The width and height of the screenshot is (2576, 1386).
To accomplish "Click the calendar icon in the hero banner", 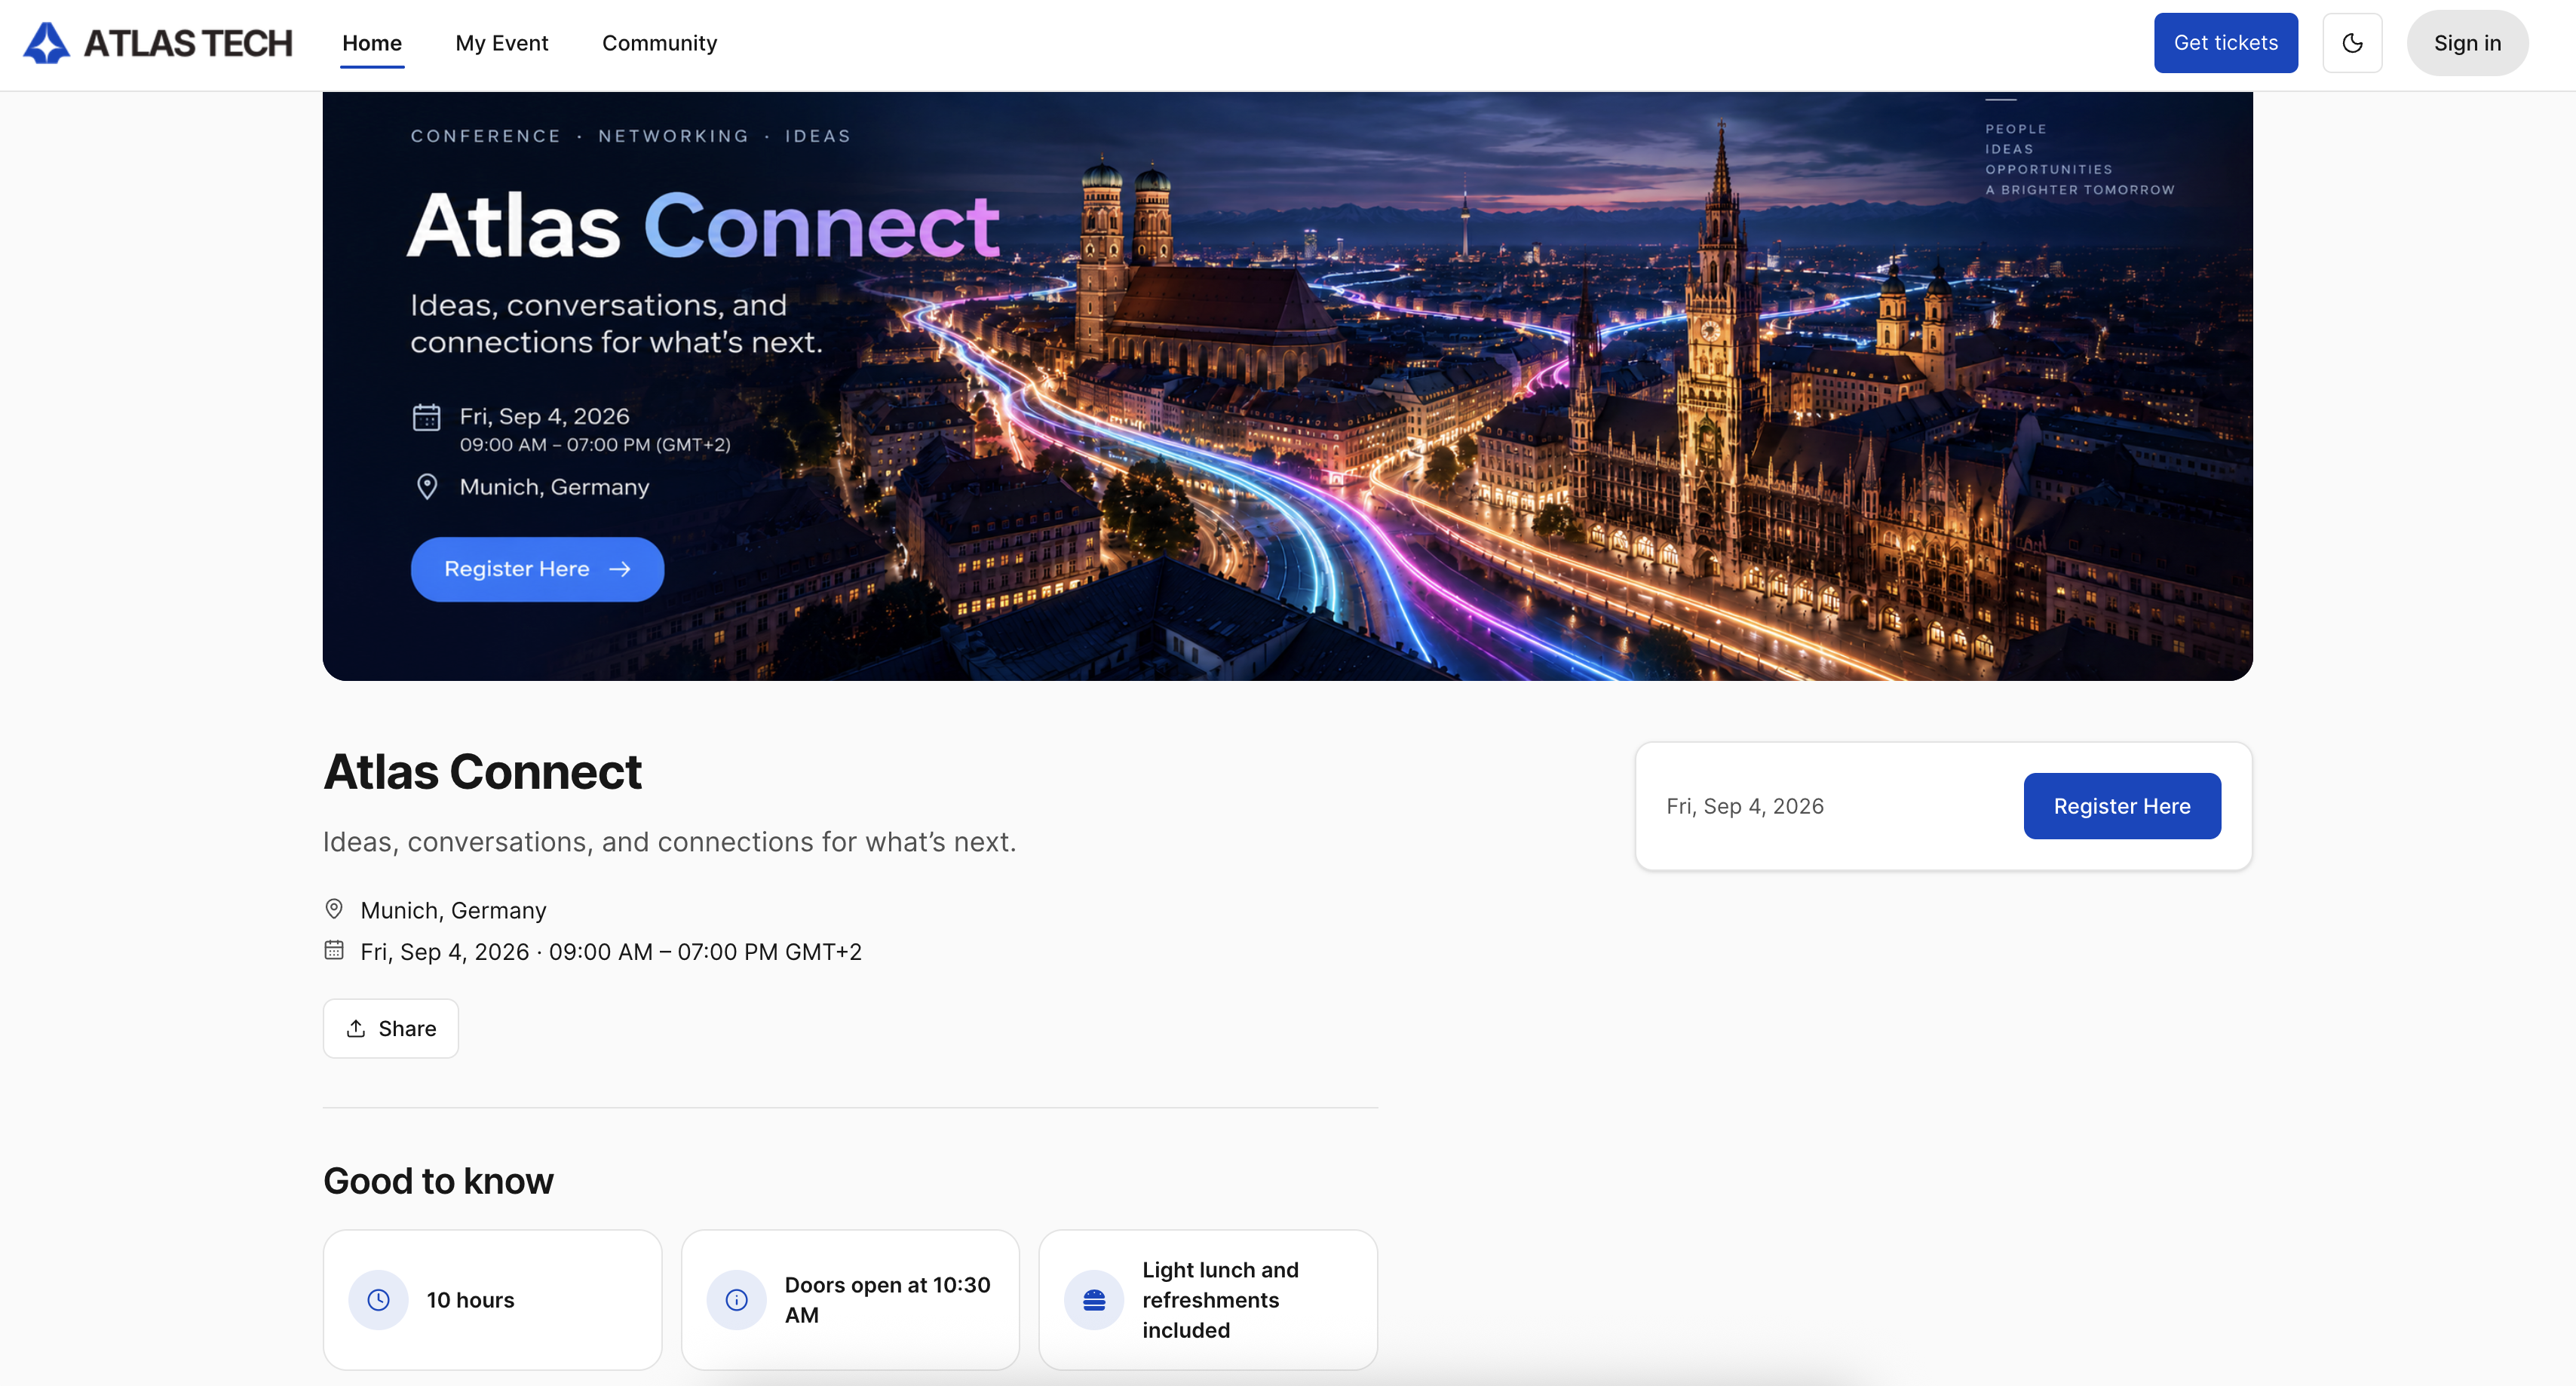I will [427, 417].
